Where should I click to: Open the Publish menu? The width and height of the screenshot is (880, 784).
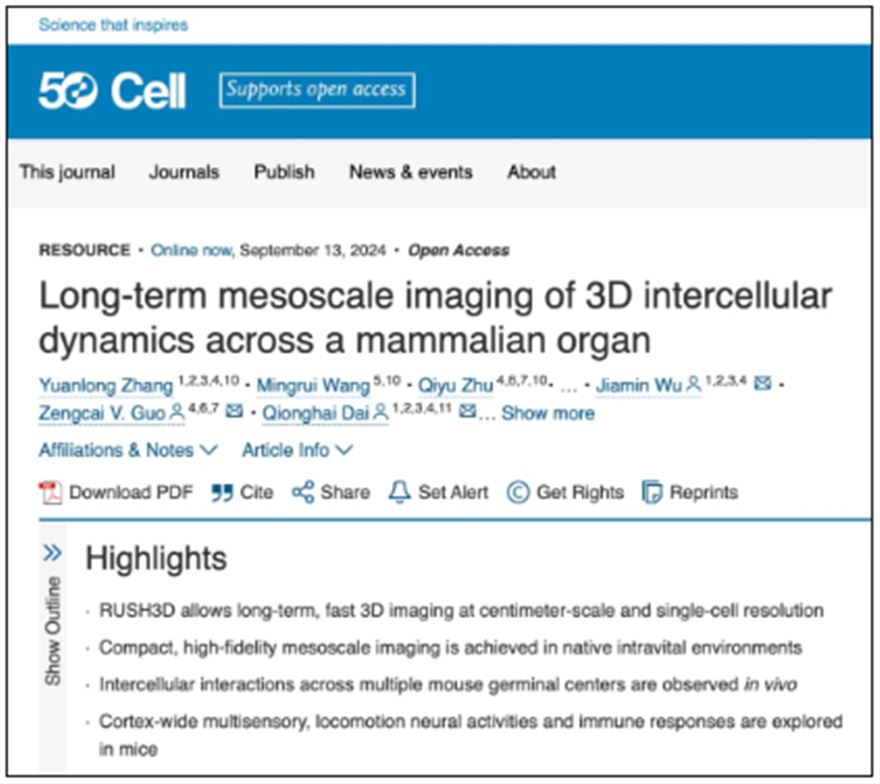(x=284, y=172)
